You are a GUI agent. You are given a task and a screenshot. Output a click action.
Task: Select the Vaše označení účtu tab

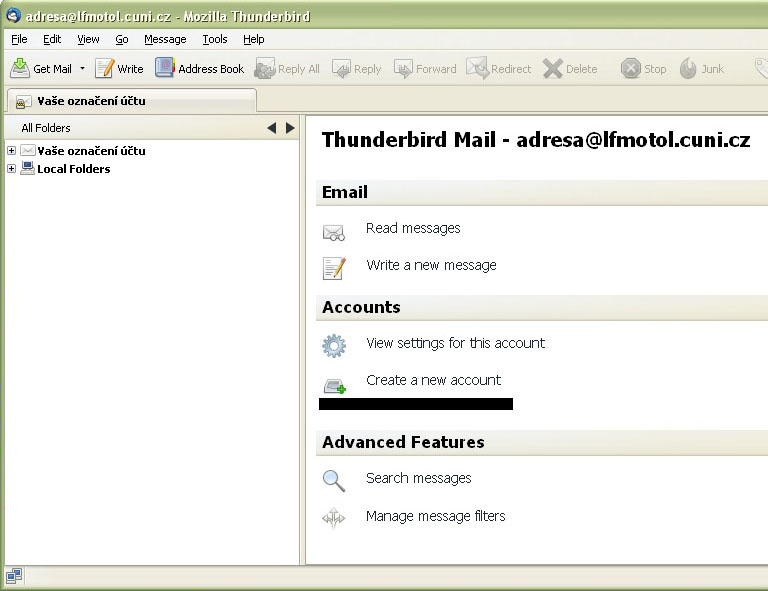pos(131,101)
